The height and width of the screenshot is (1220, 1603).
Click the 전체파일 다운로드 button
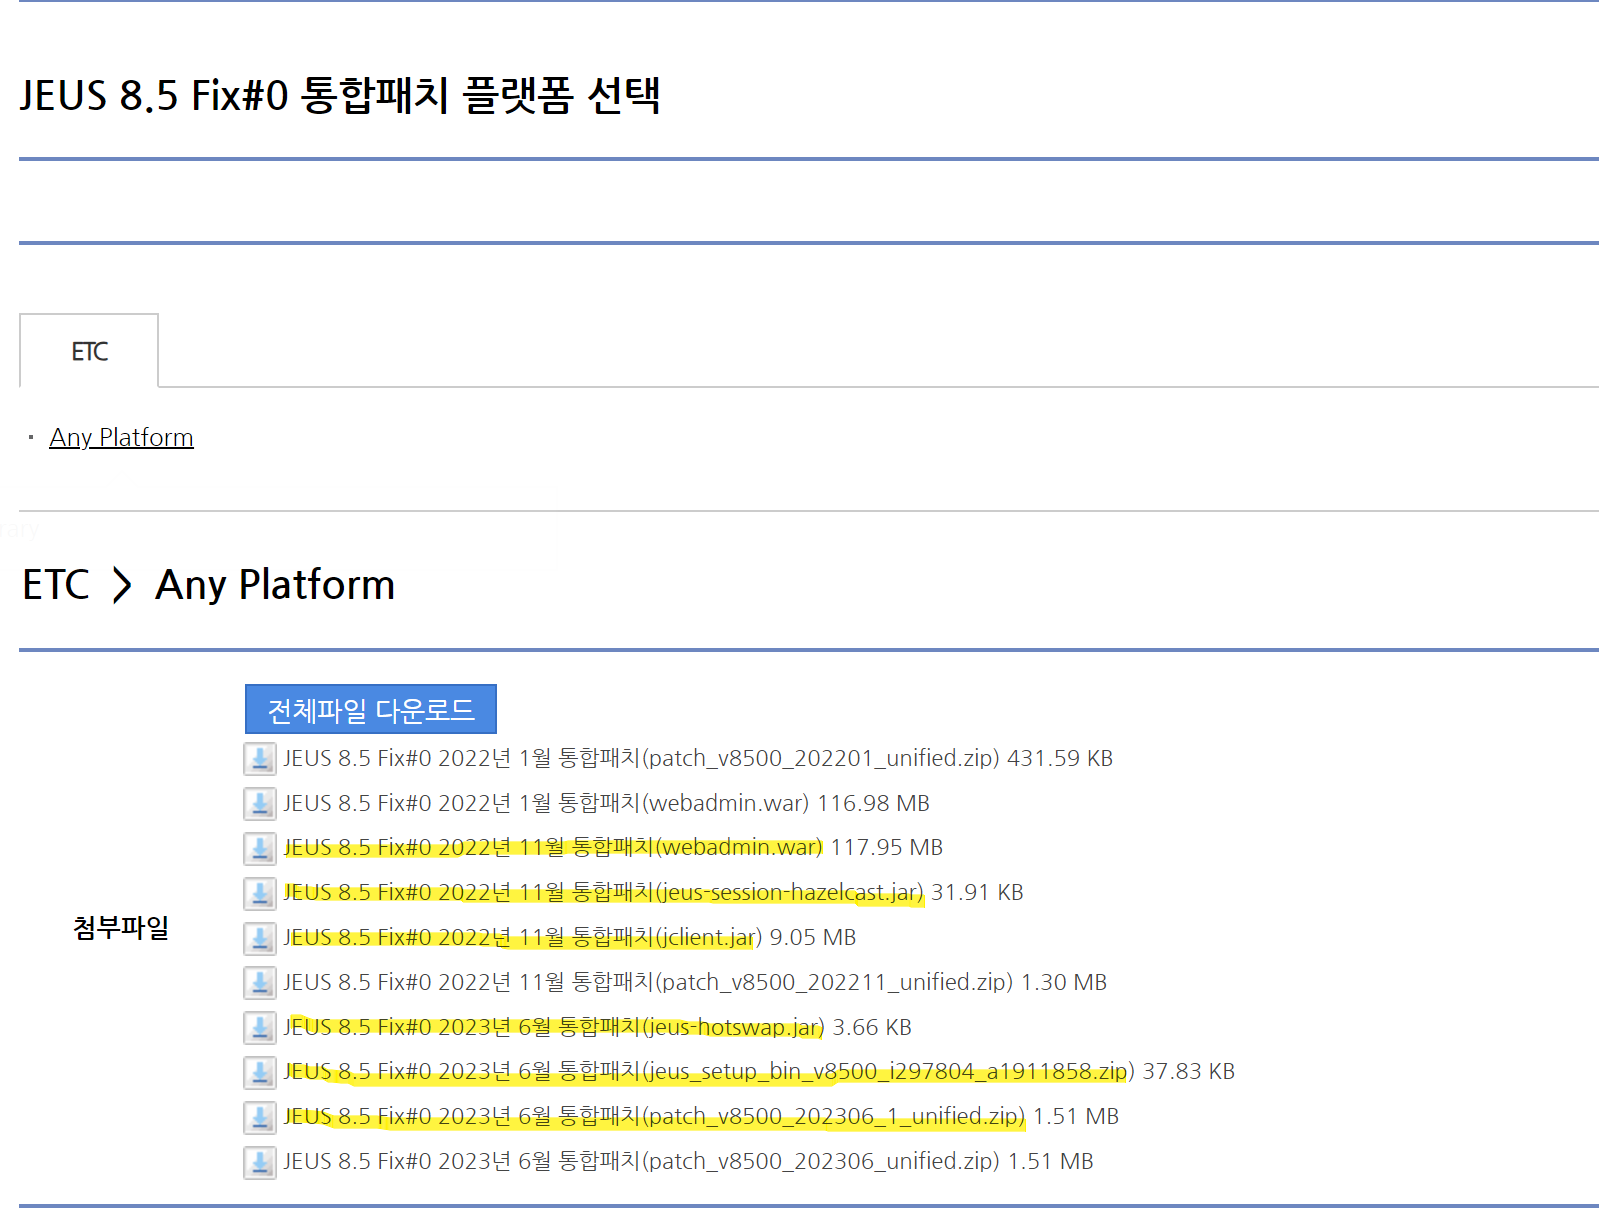371,709
